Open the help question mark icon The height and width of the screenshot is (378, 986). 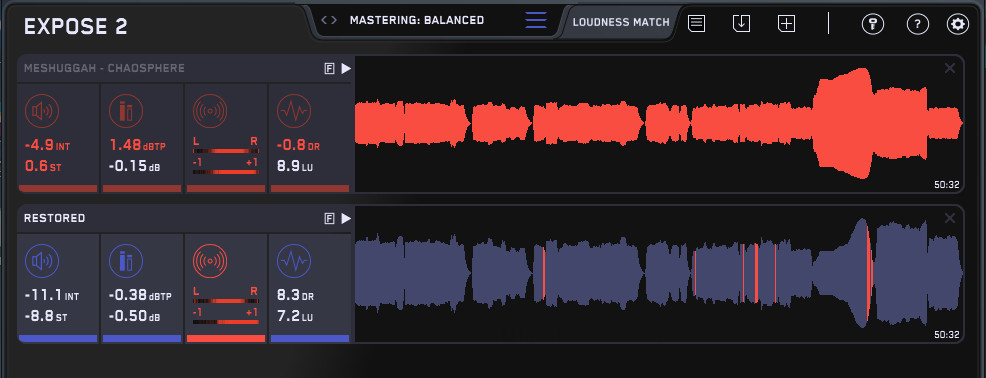click(917, 24)
